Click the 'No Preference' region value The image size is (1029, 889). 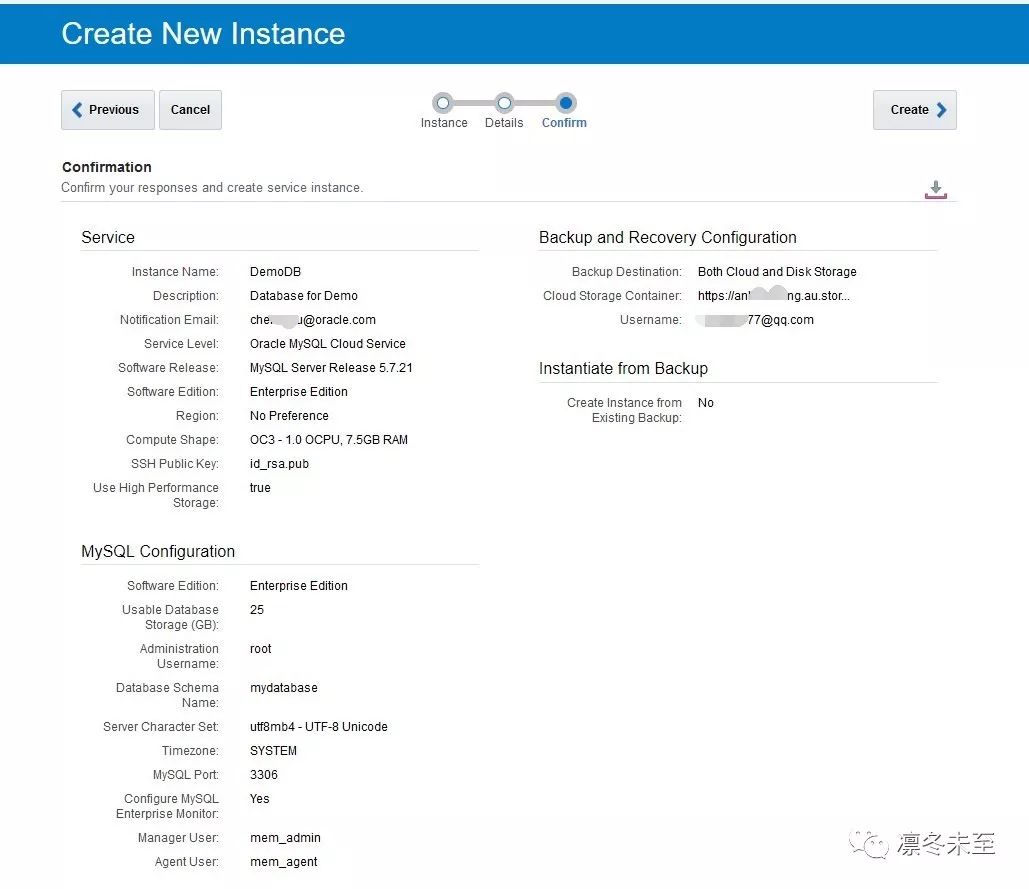pos(289,416)
